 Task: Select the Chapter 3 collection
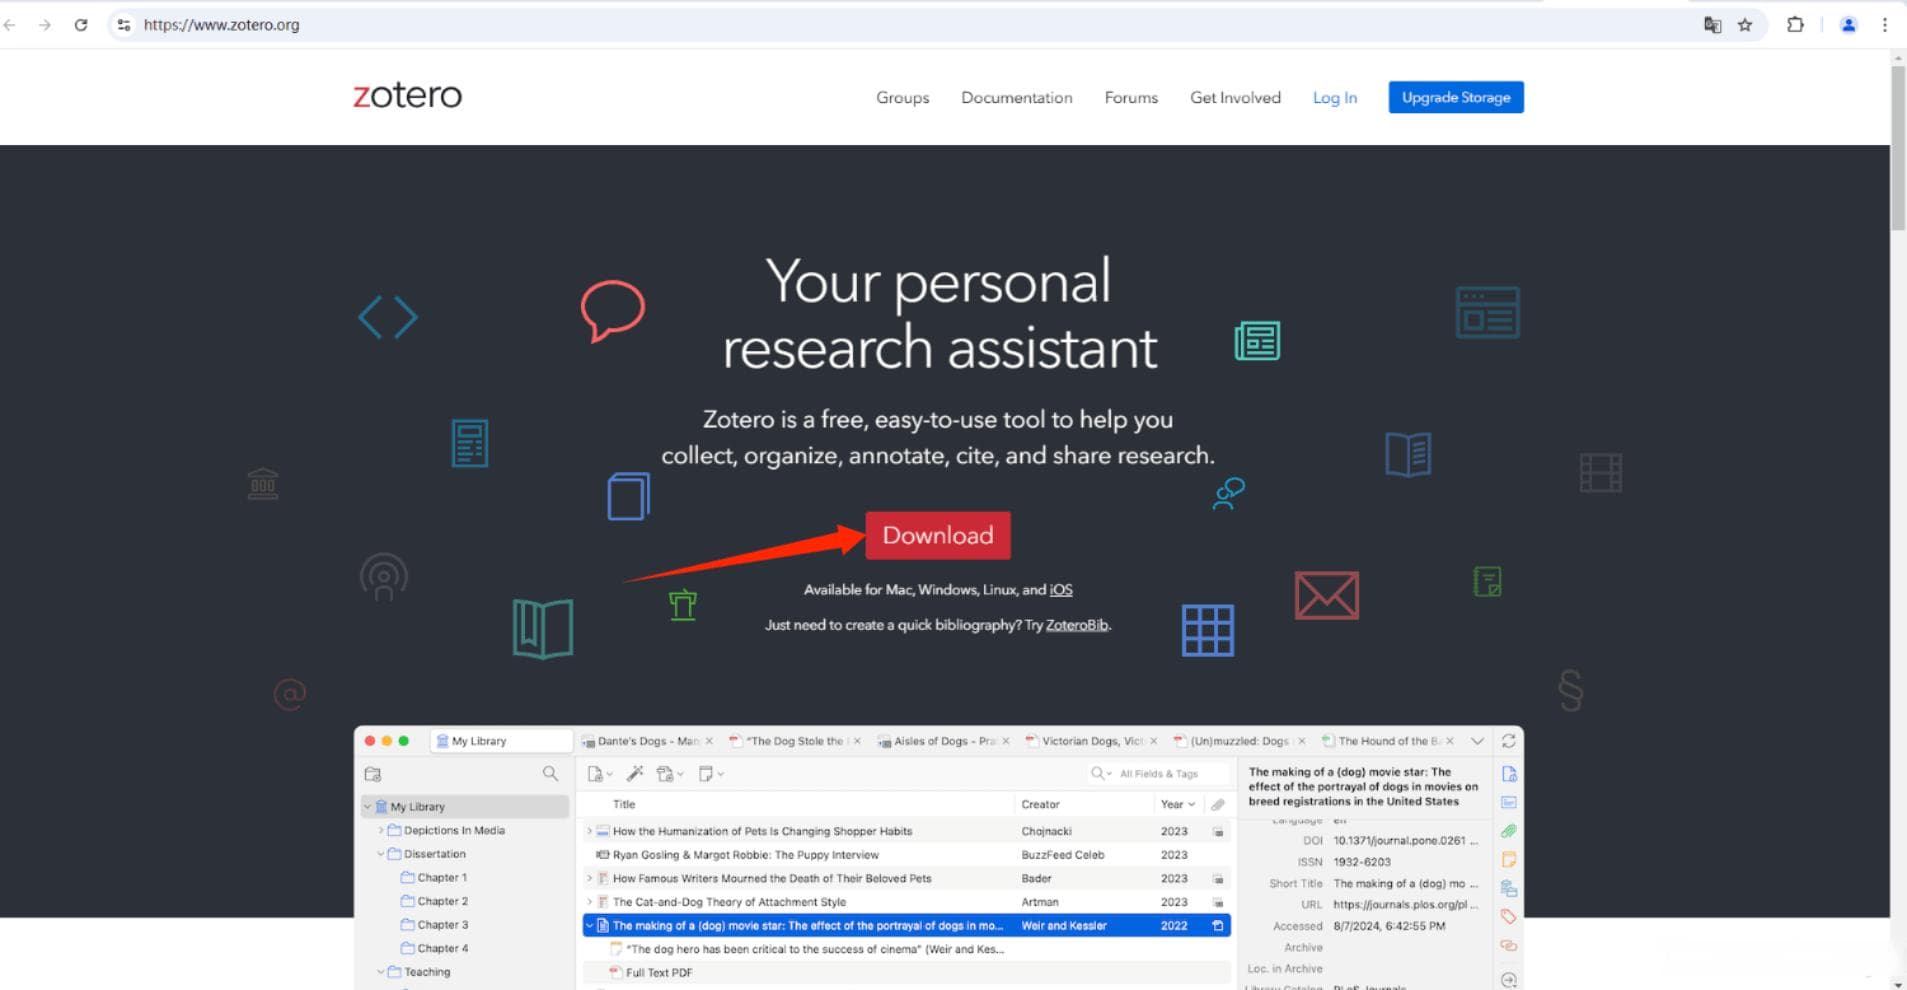coord(442,925)
